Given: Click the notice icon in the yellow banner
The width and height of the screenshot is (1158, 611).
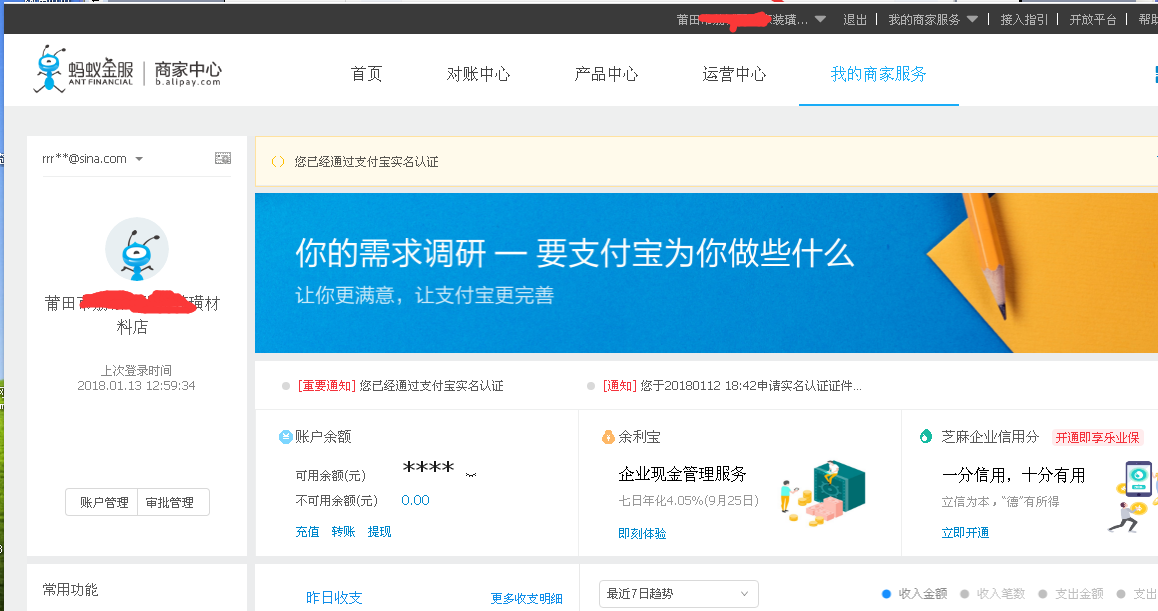Looking at the screenshot, I should coord(278,162).
